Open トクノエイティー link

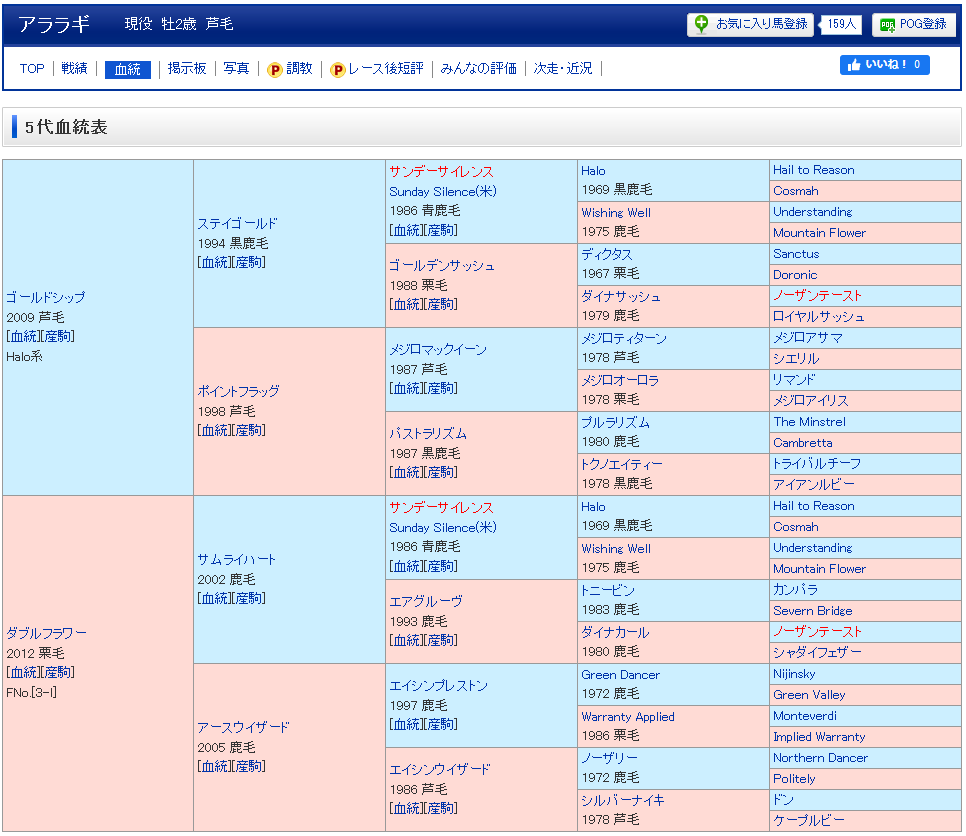pos(622,465)
